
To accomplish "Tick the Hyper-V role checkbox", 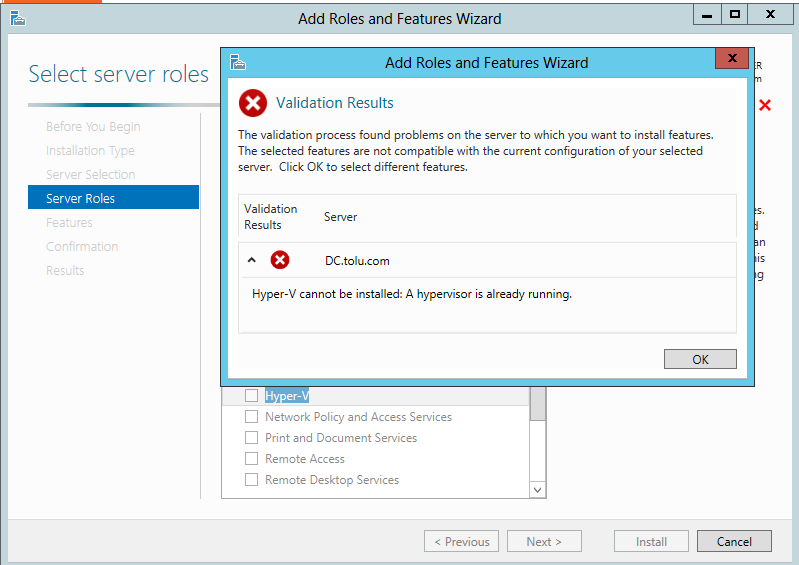I will [251, 395].
